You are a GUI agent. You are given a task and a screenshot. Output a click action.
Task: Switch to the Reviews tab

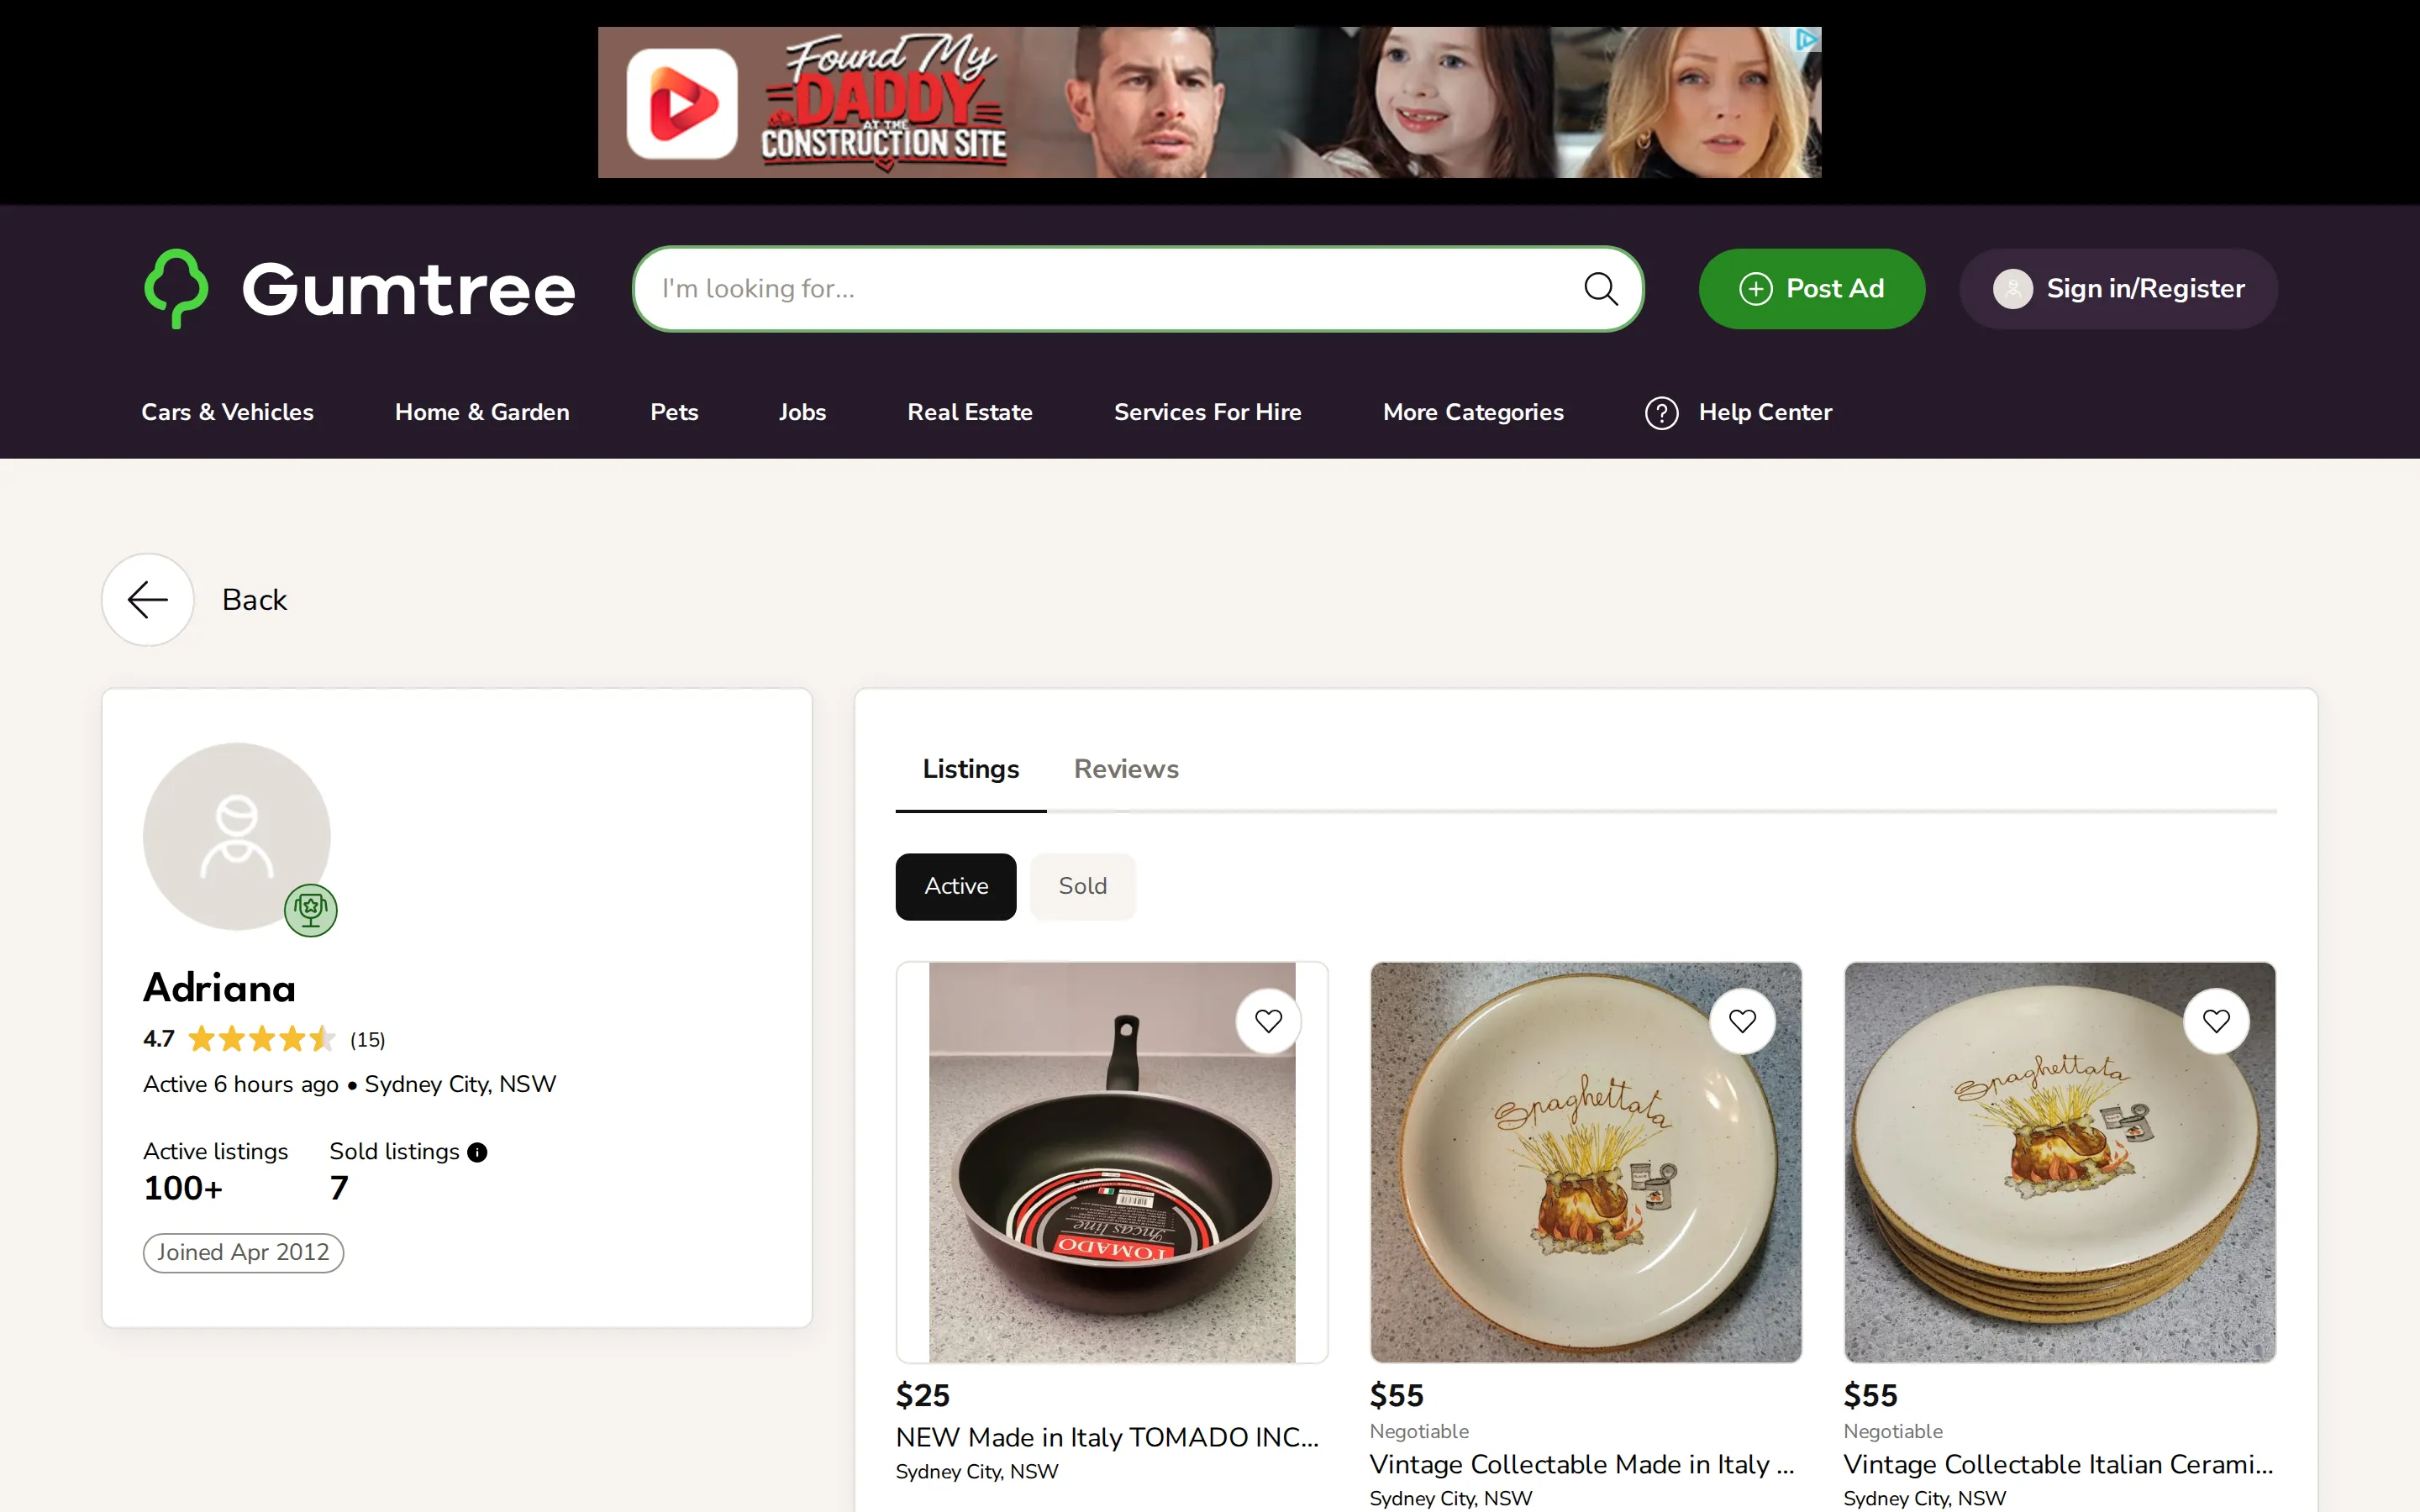[1126, 769]
